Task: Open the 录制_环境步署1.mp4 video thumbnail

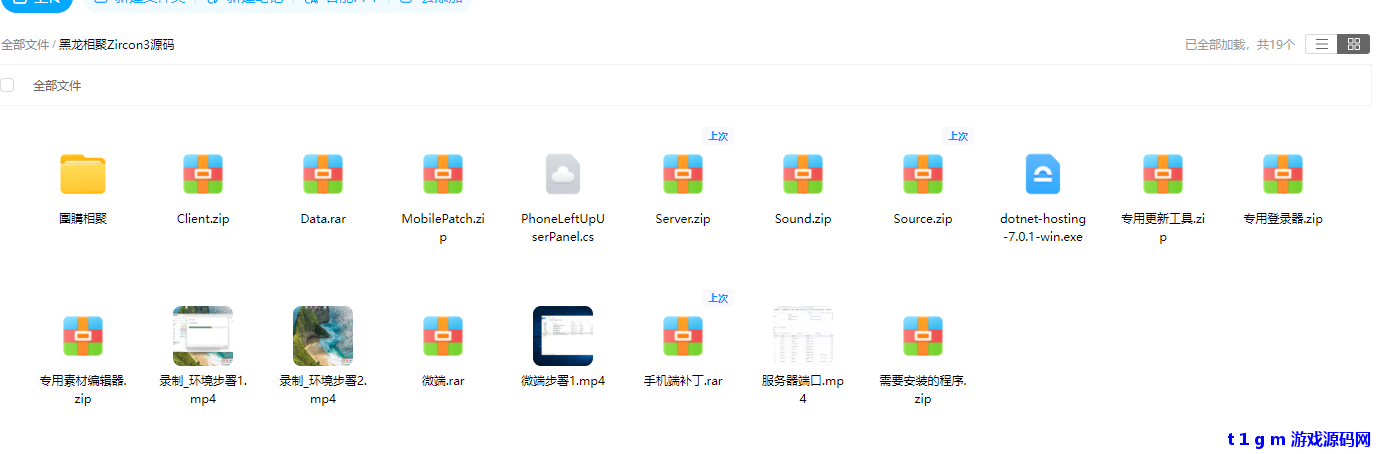Action: [203, 336]
